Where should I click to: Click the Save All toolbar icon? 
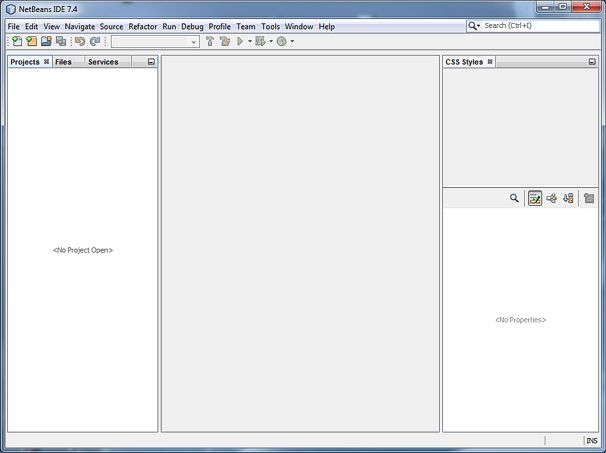click(x=61, y=41)
